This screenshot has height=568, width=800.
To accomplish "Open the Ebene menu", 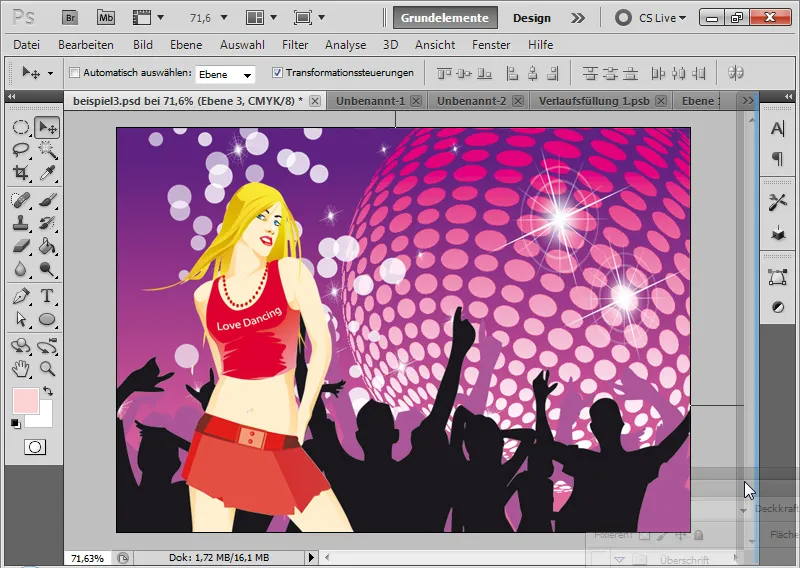I will click(x=186, y=45).
